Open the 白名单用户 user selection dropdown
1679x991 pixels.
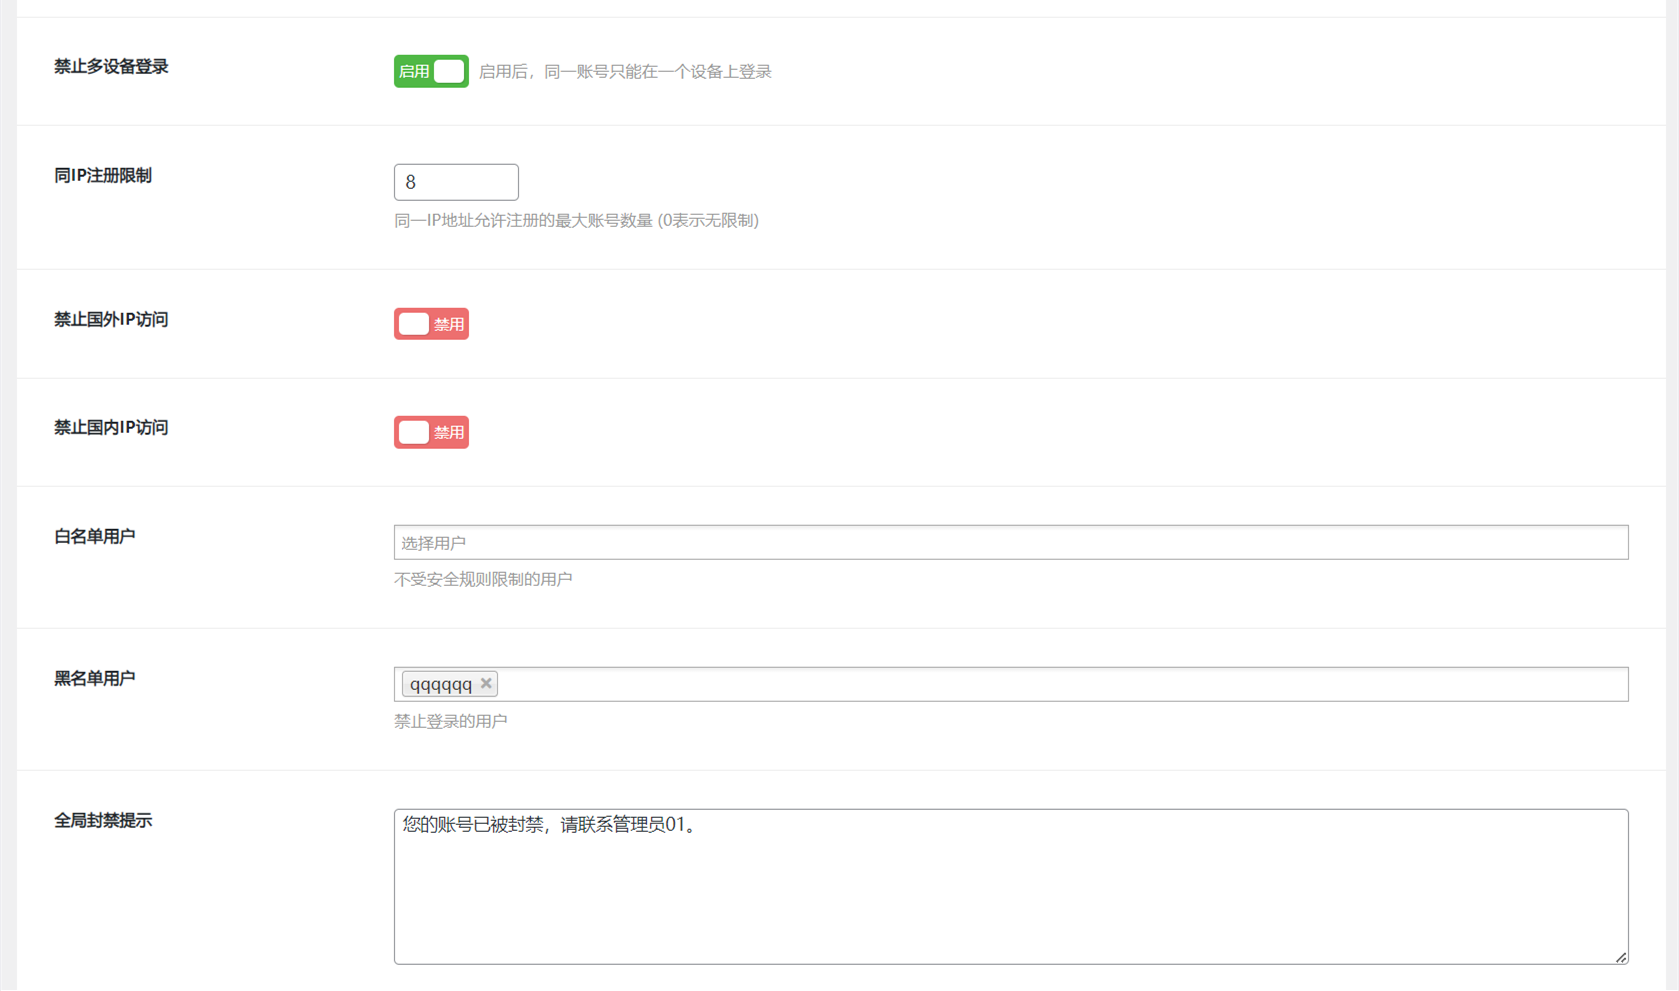[1010, 543]
